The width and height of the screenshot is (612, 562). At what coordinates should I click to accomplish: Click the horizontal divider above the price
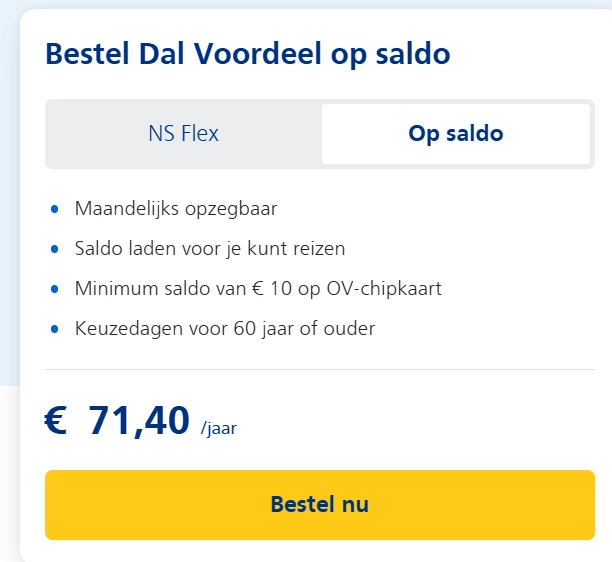pos(320,369)
